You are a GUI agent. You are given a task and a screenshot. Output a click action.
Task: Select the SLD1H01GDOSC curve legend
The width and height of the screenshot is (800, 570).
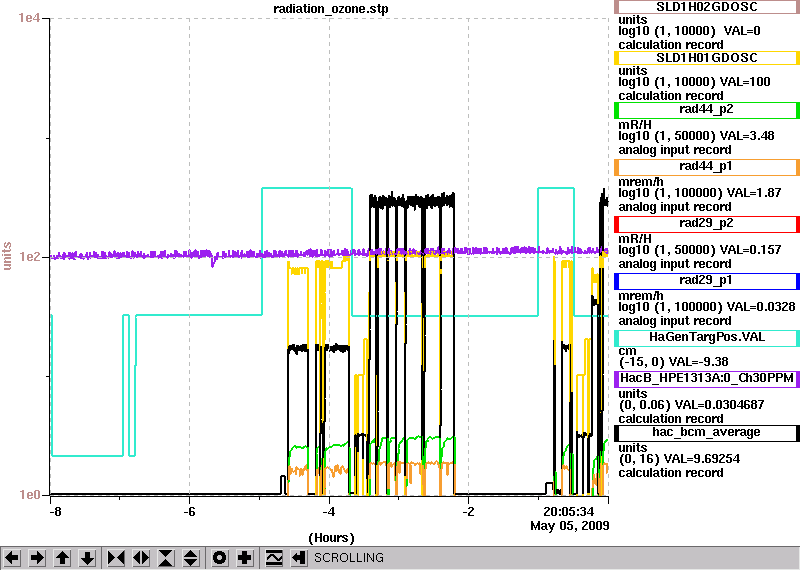click(x=707, y=58)
